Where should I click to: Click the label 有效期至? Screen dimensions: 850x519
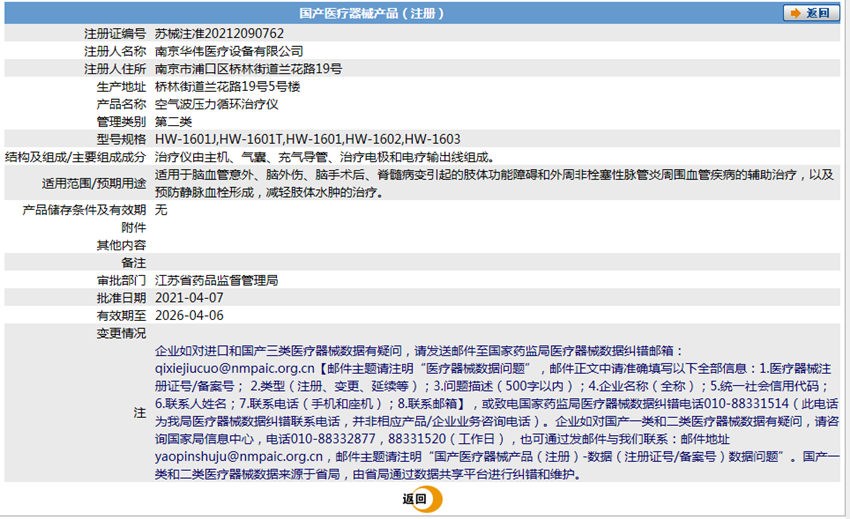coord(121,316)
